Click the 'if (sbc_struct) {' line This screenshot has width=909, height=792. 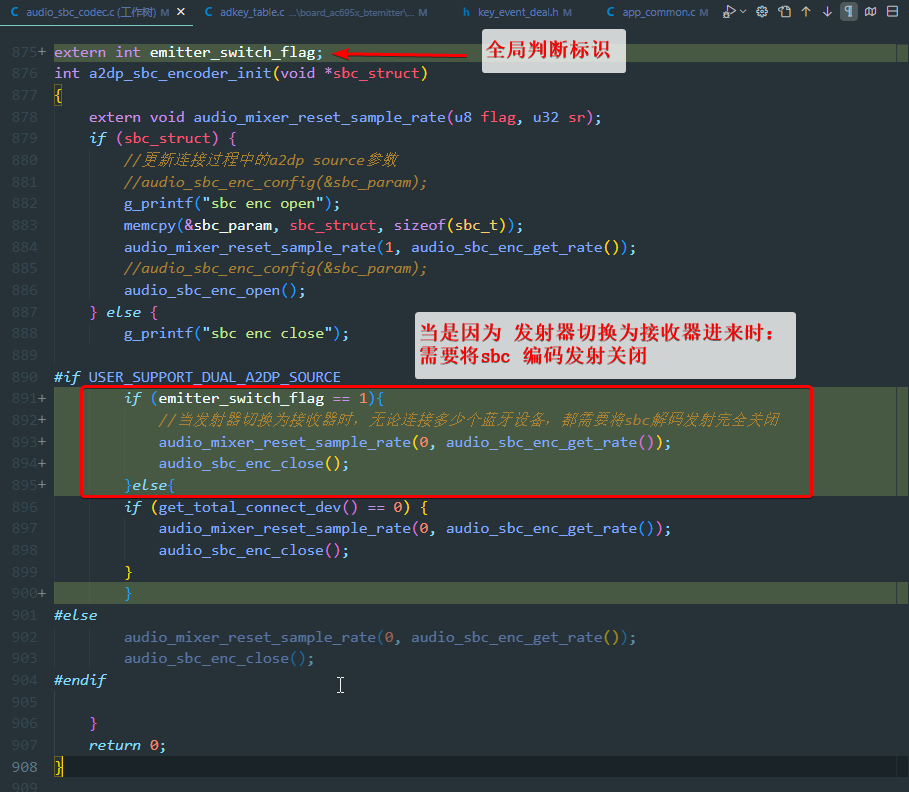(163, 139)
